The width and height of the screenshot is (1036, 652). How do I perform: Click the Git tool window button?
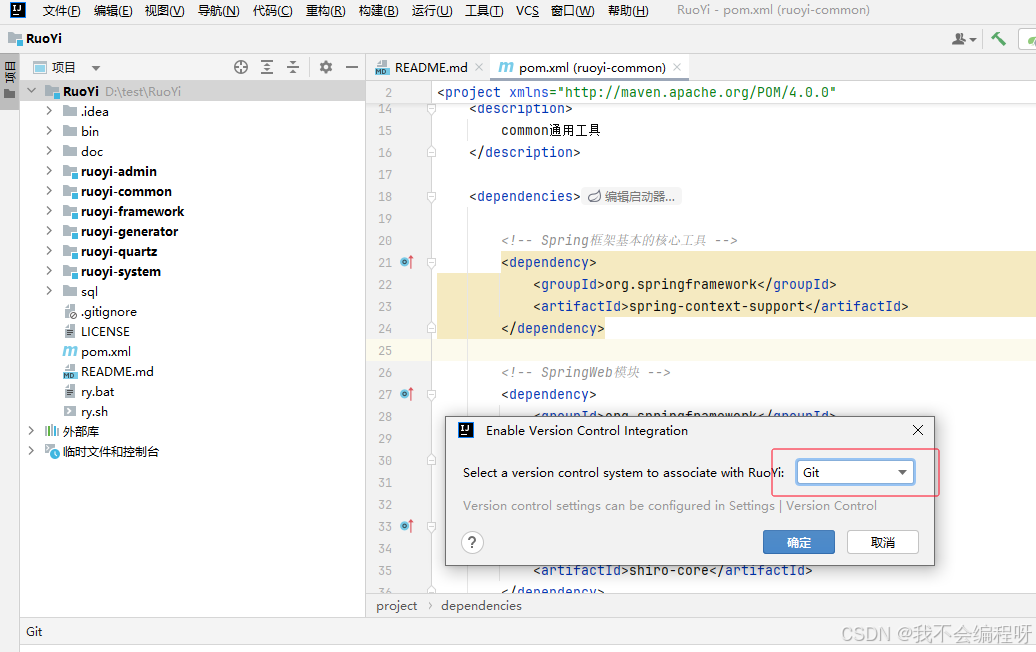(34, 632)
